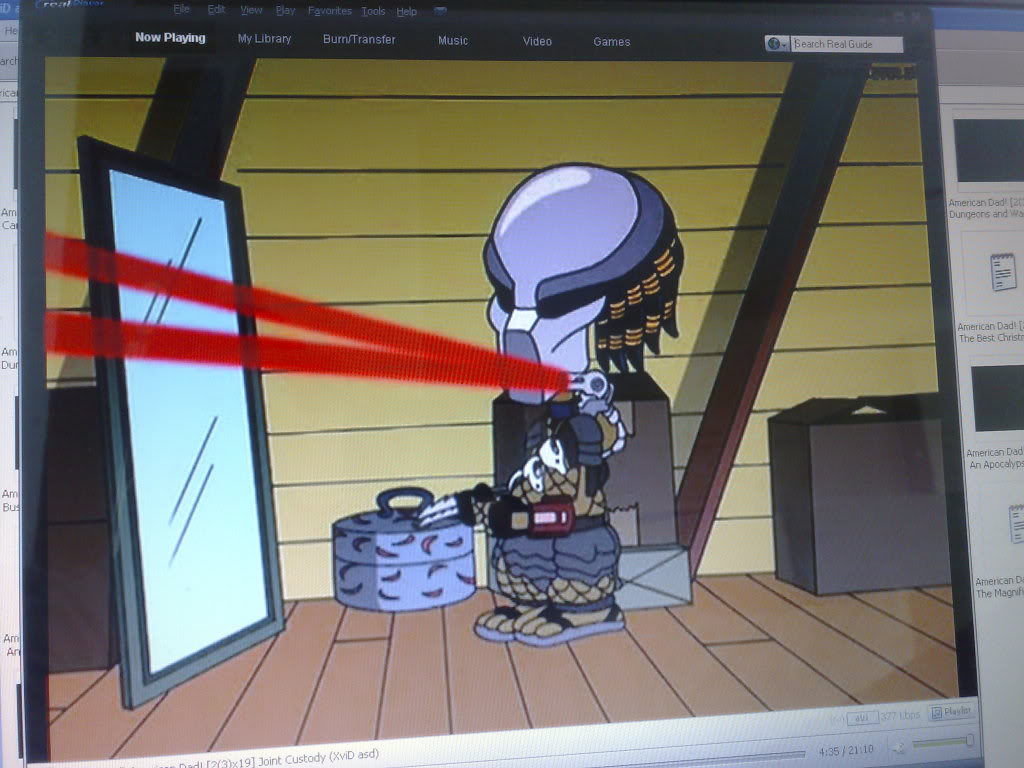Expand the dropdown arrow beside the info icon
Screen dimensions: 1024x768
(786, 45)
